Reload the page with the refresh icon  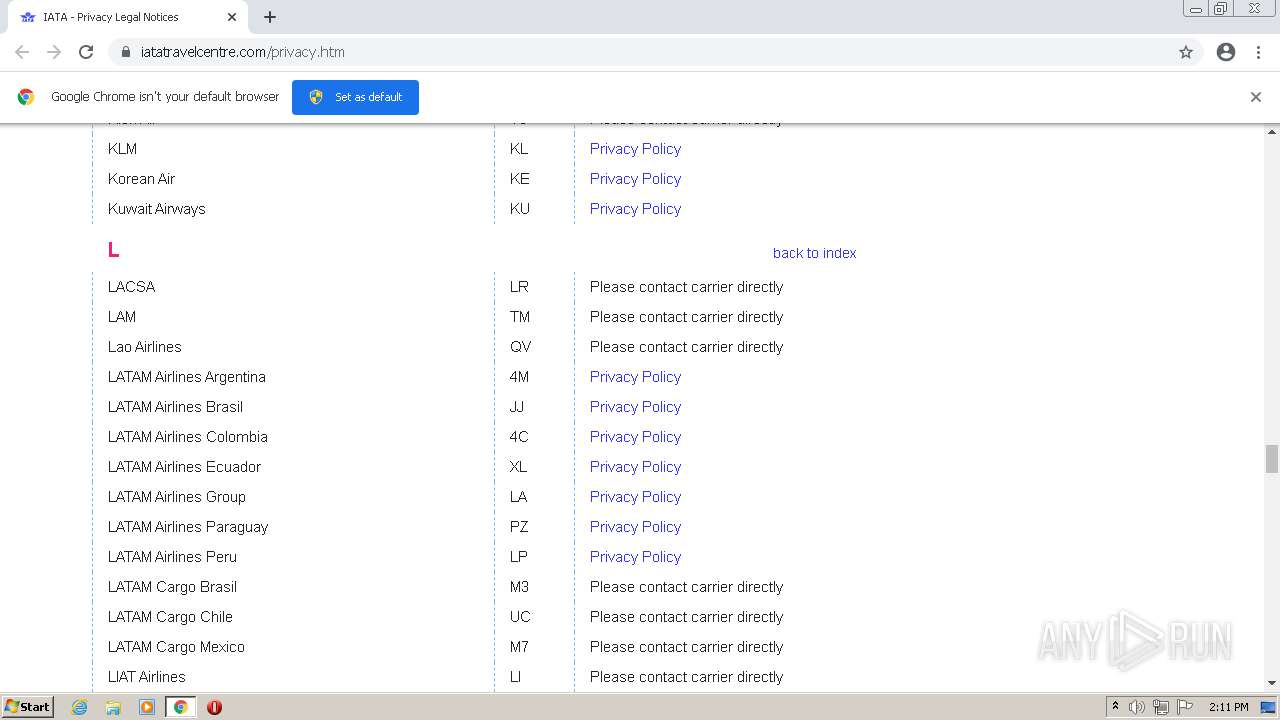86,52
